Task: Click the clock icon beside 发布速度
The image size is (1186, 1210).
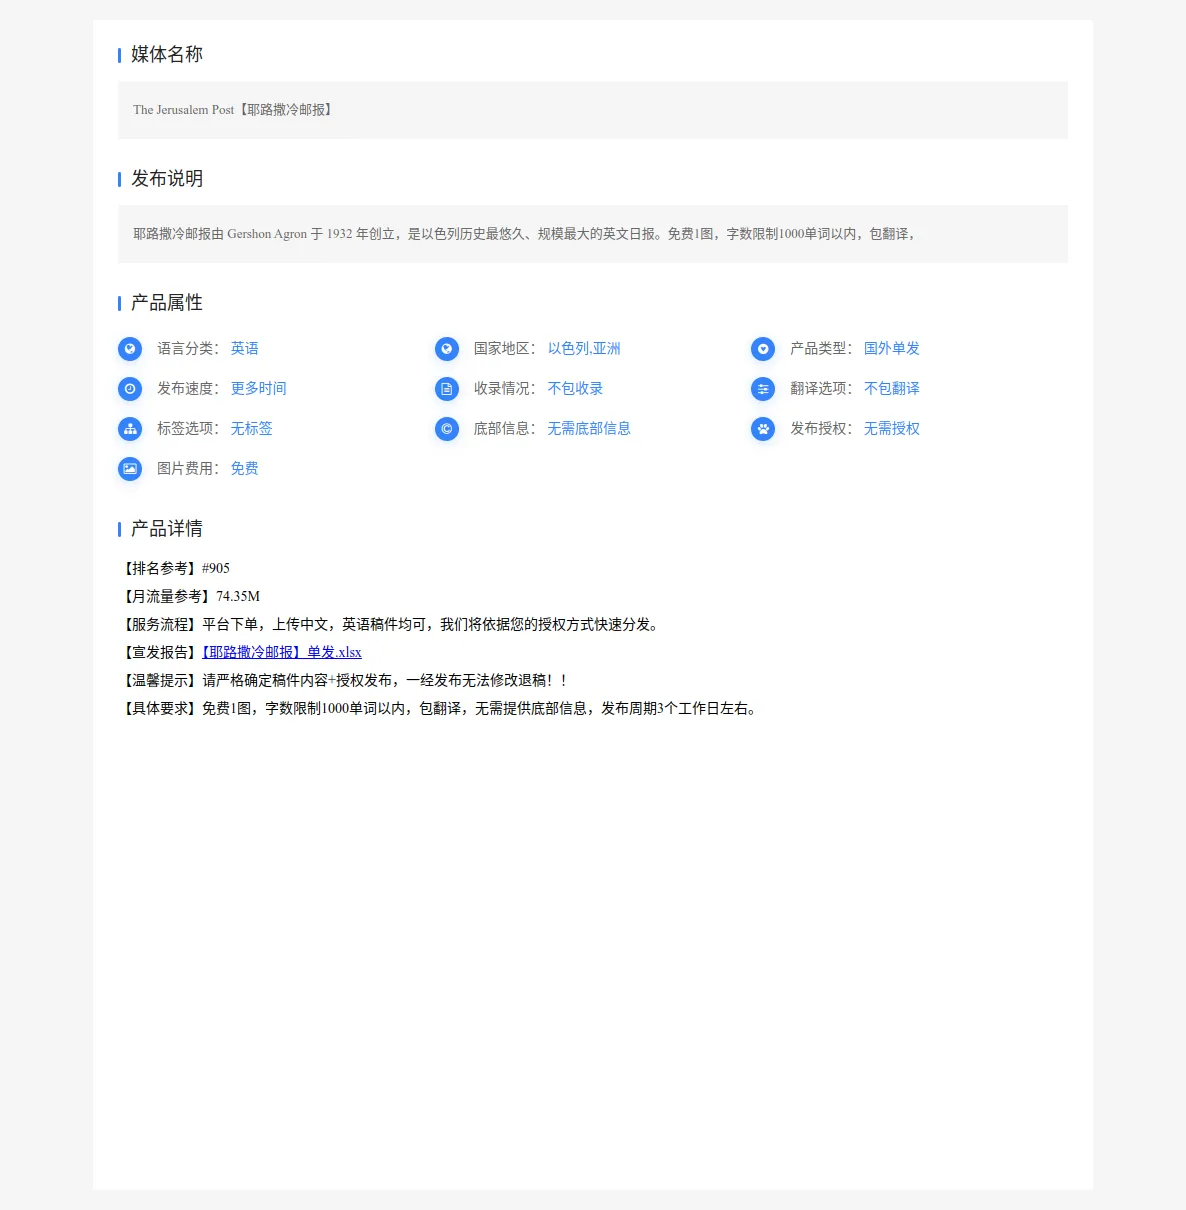Action: [x=130, y=389]
